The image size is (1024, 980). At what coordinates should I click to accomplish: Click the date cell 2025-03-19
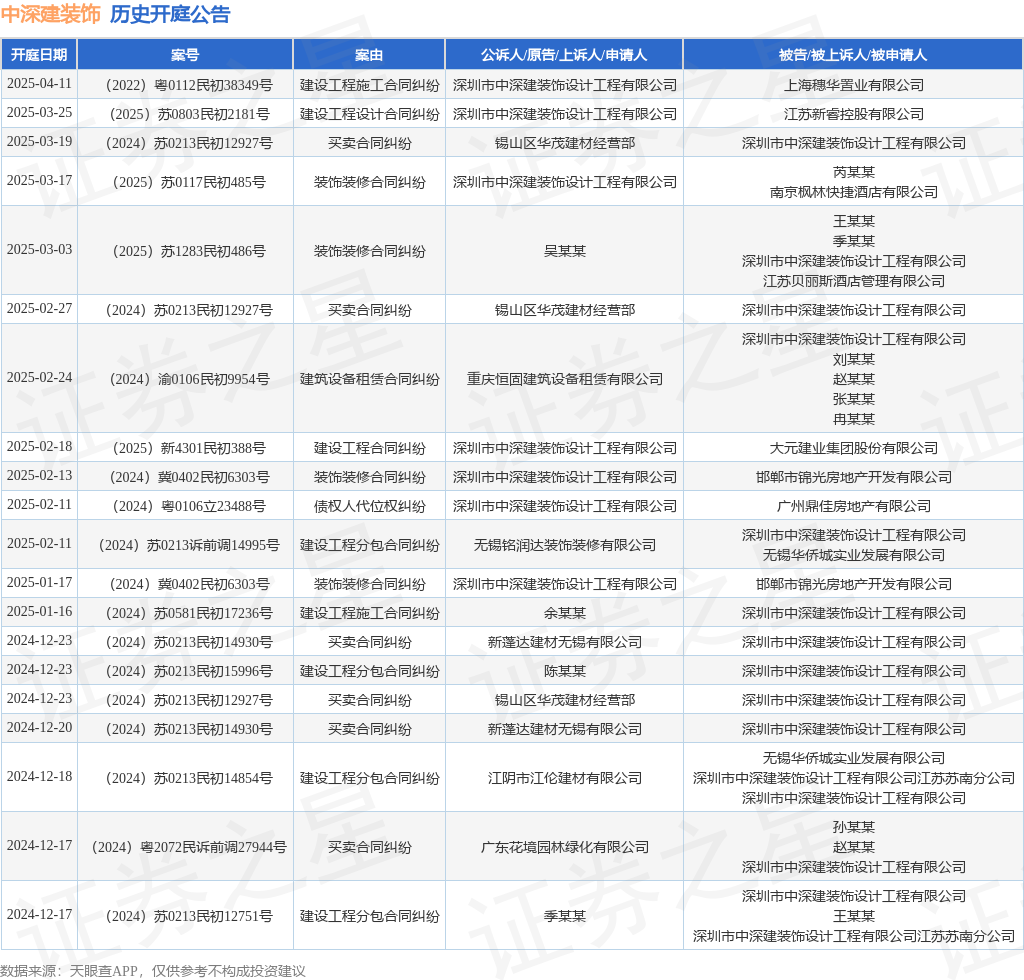(39, 141)
